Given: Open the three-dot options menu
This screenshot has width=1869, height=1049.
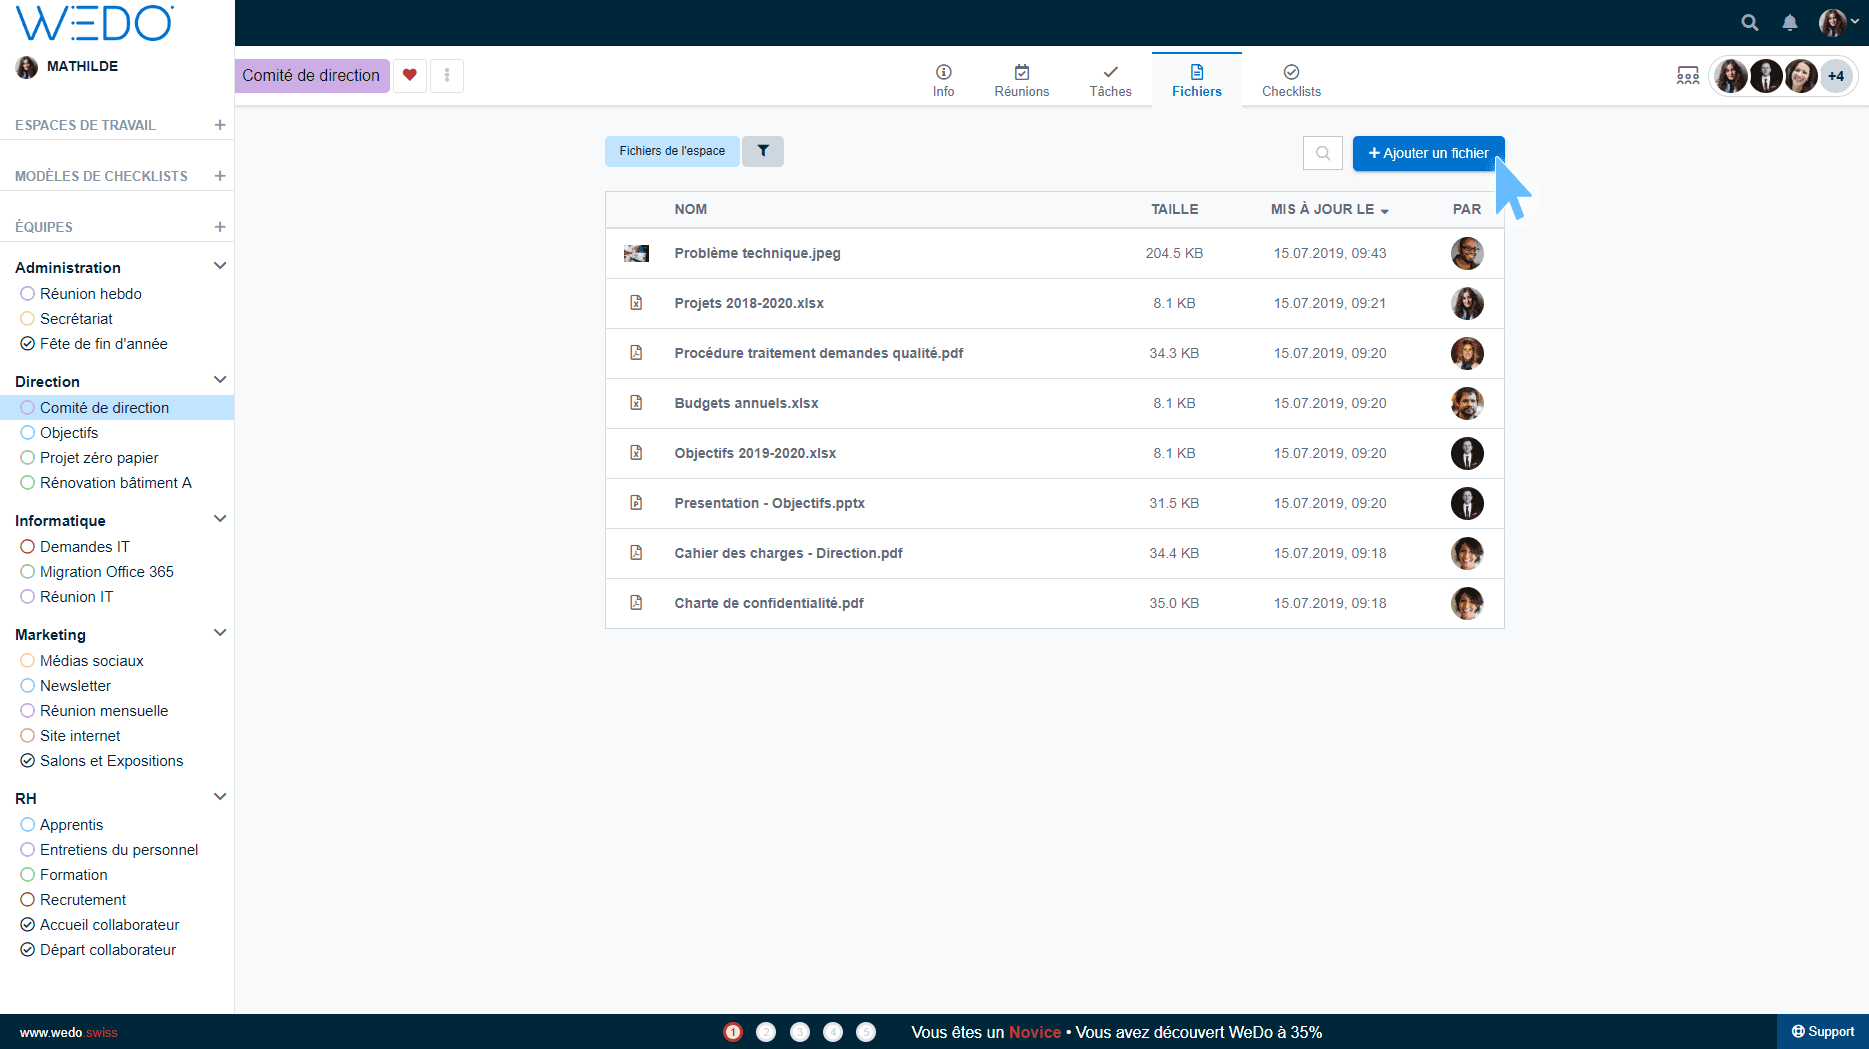Looking at the screenshot, I should coord(447,75).
